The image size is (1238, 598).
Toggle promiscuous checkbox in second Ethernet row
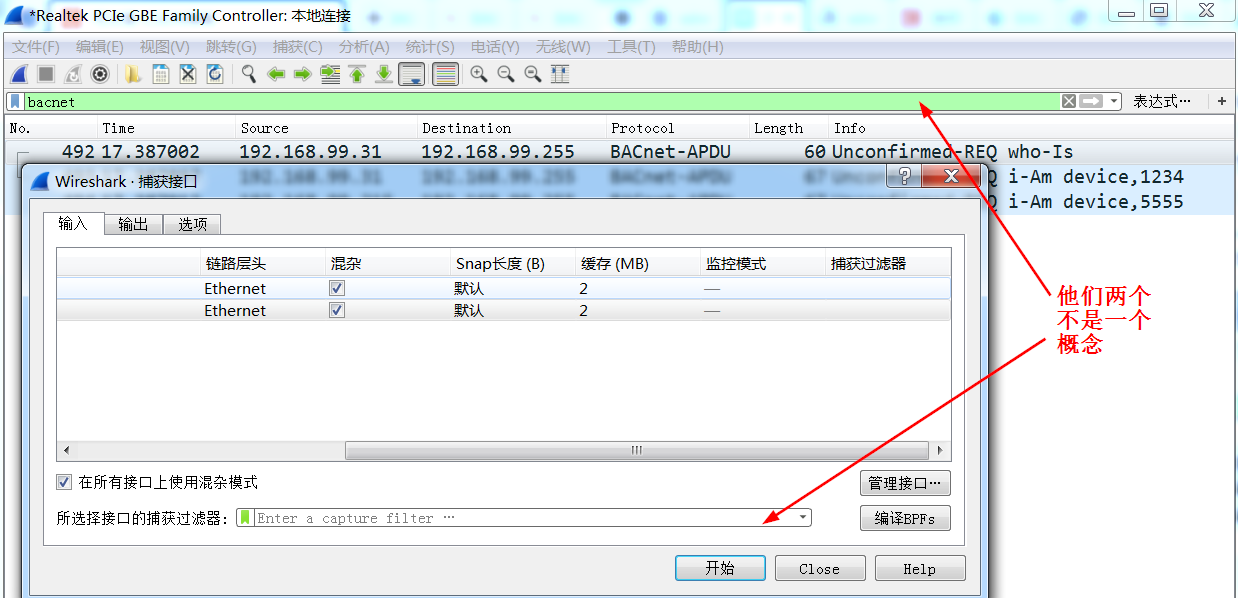pyautogui.click(x=337, y=310)
